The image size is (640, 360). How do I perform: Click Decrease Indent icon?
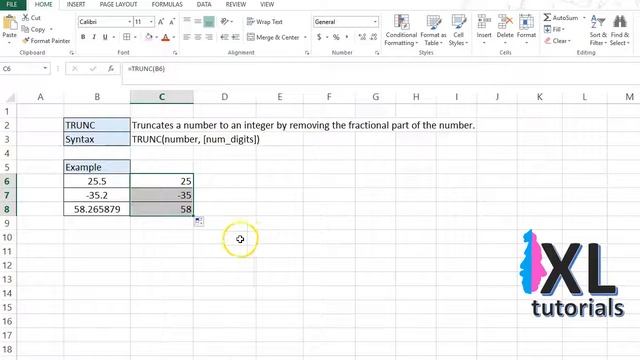224,37
